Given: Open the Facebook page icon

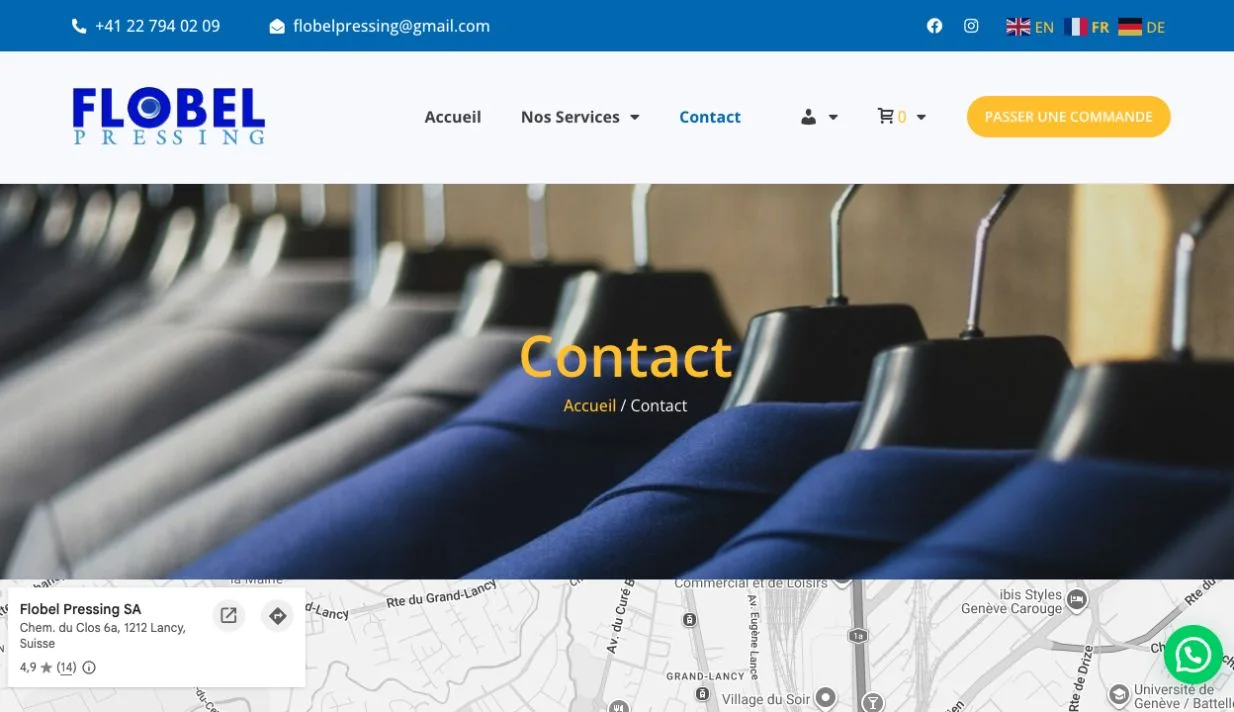Looking at the screenshot, I should pos(934,26).
